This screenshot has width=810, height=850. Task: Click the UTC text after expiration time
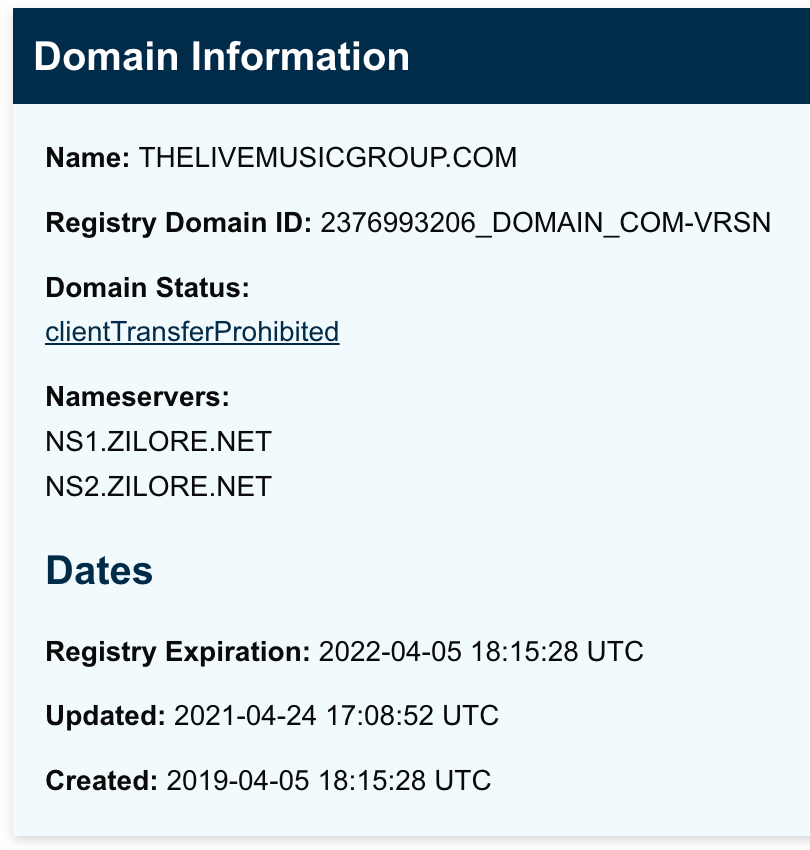click(615, 652)
